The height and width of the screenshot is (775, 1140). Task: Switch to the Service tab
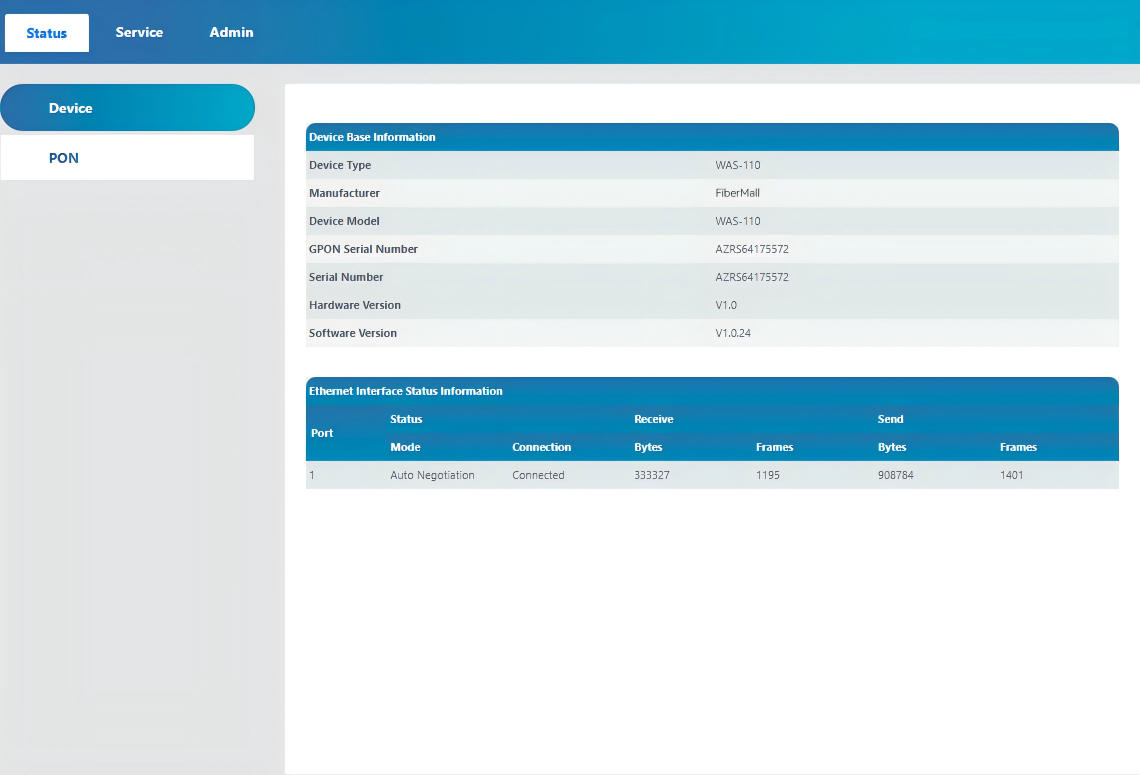point(139,32)
